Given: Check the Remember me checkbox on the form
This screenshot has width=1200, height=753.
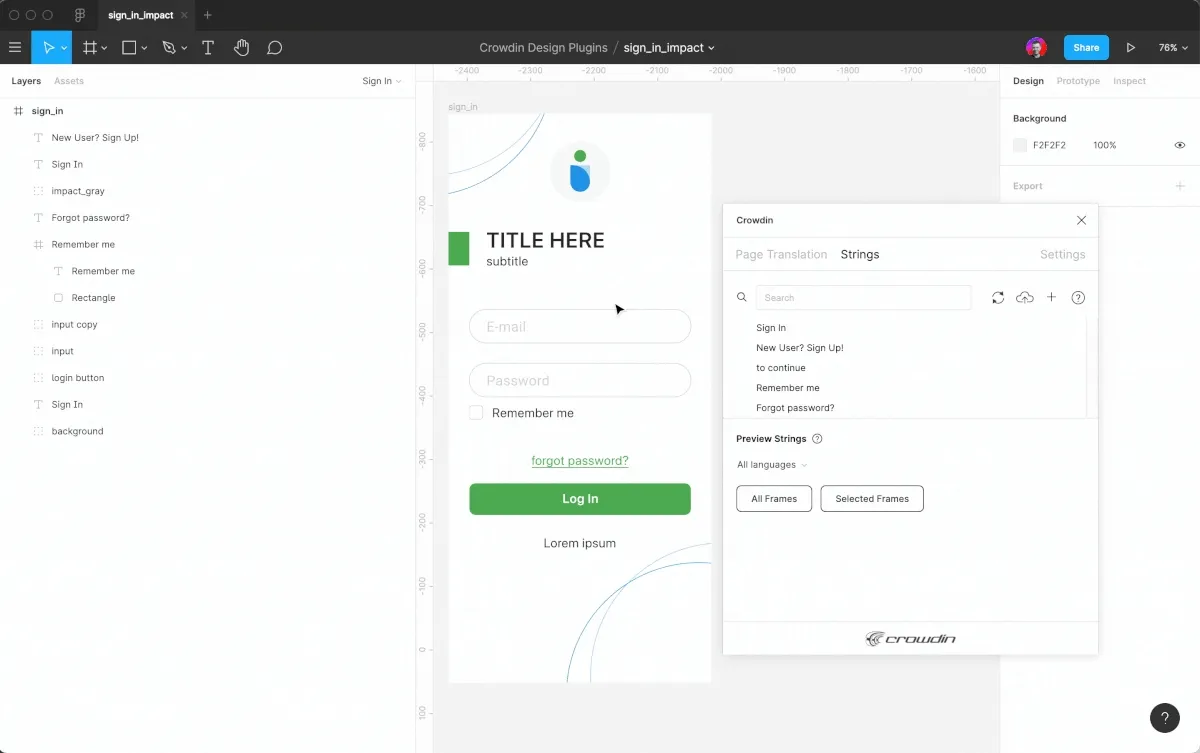Looking at the screenshot, I should 475,412.
